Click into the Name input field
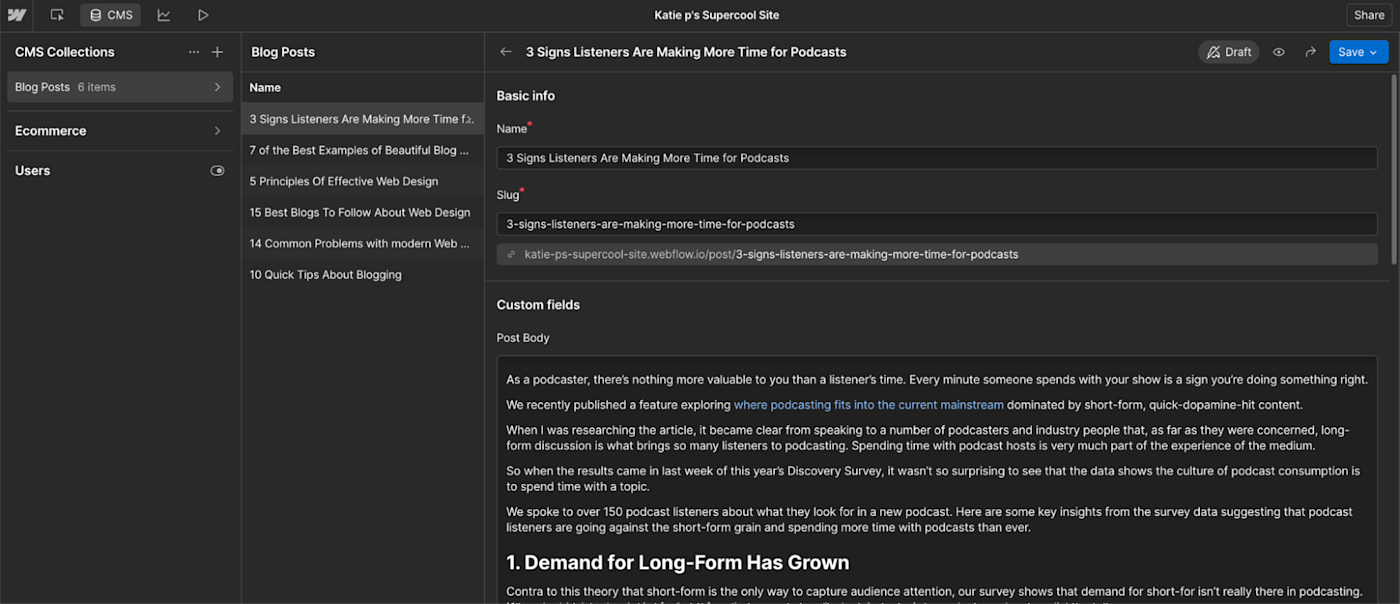Screen dimensions: 1400x604 pos(937,158)
